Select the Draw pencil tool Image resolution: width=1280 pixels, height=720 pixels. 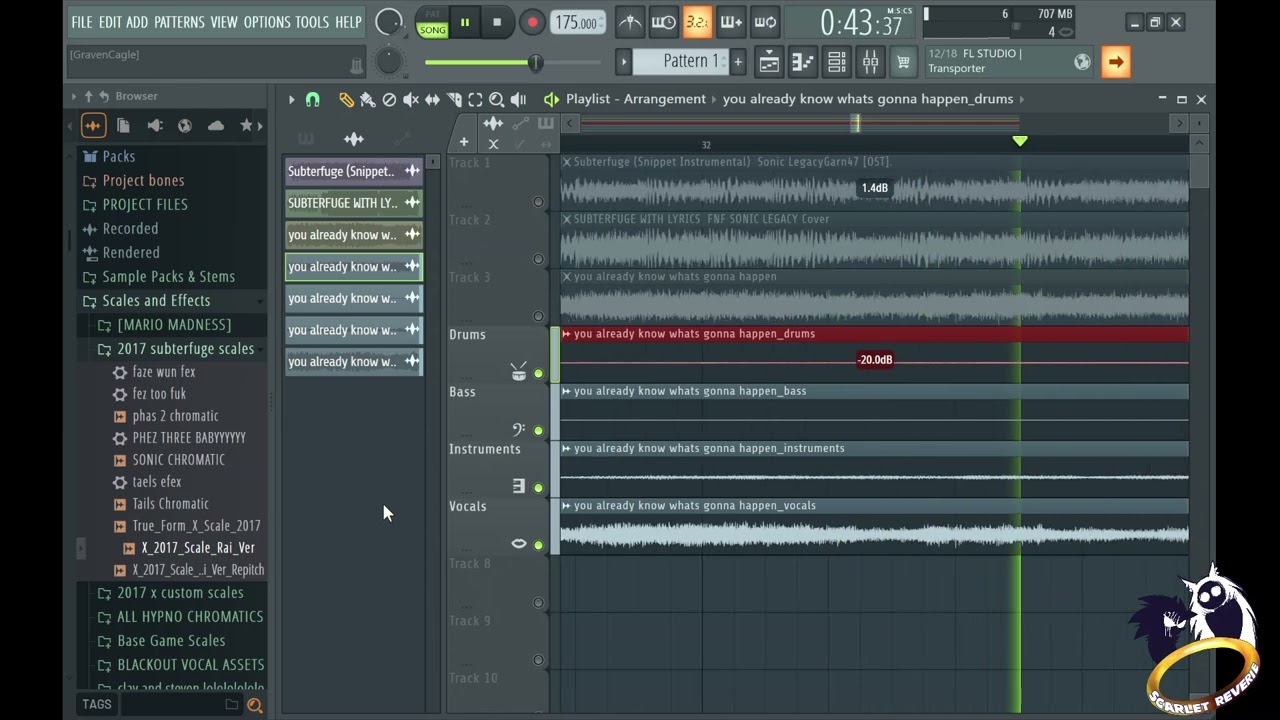pyautogui.click(x=346, y=99)
